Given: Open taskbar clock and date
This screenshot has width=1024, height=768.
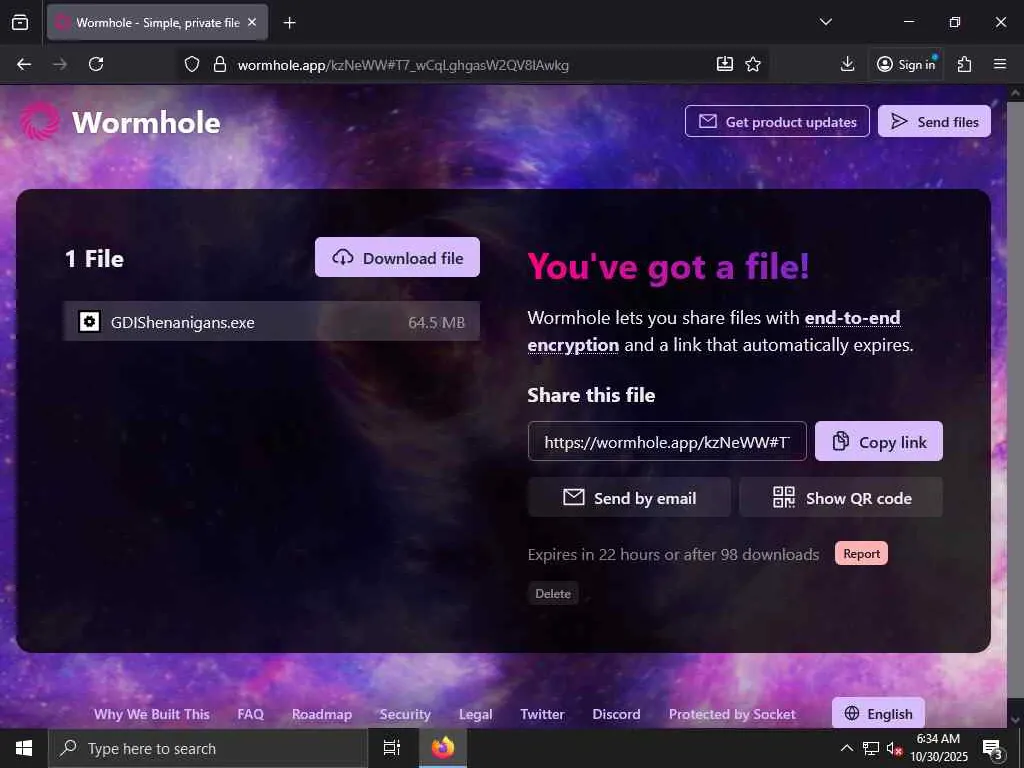Looking at the screenshot, I should (938, 748).
